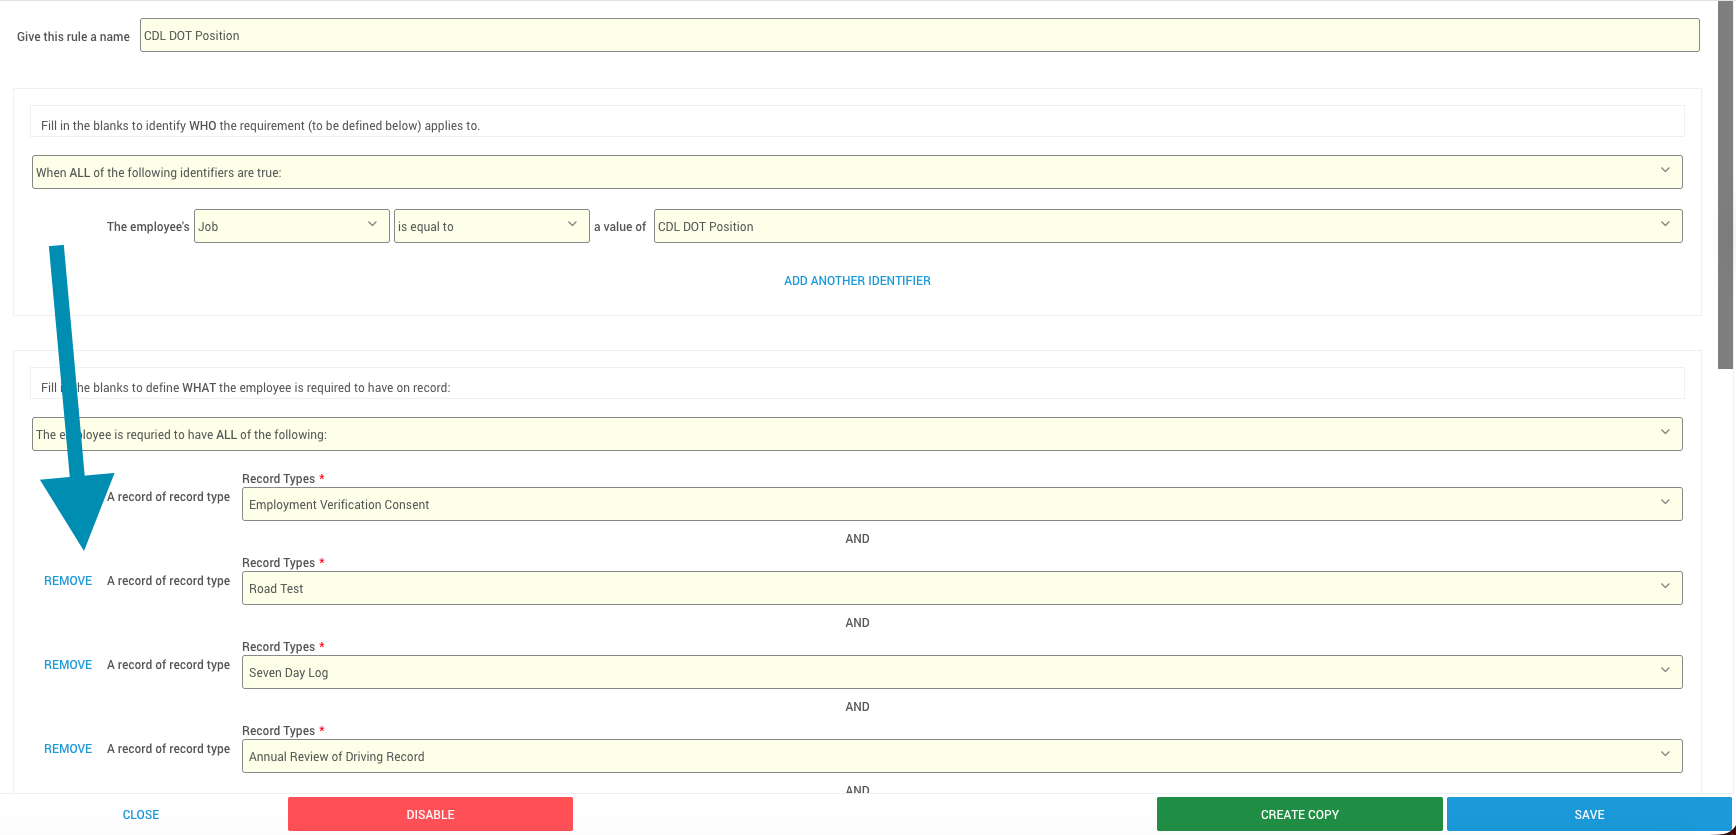Click the Add Another Identifier link
1736x835 pixels.
pos(857,281)
